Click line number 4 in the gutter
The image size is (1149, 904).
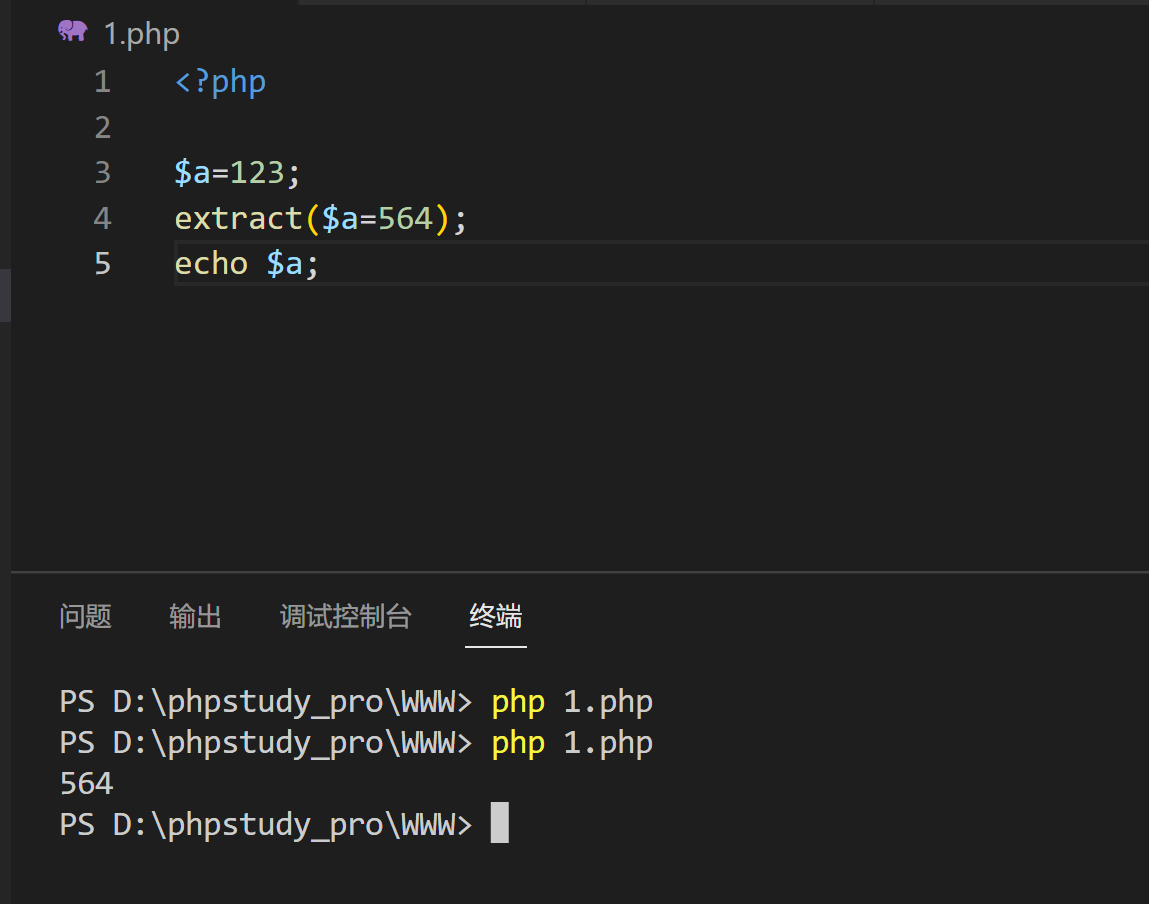[103, 218]
